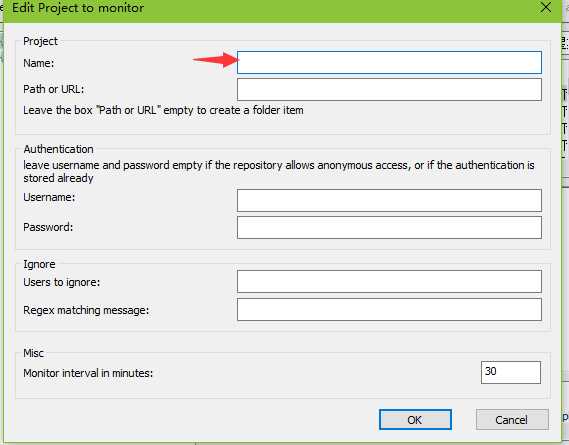The image size is (569, 445).
Task: Click into the Password field
Action: [389, 228]
